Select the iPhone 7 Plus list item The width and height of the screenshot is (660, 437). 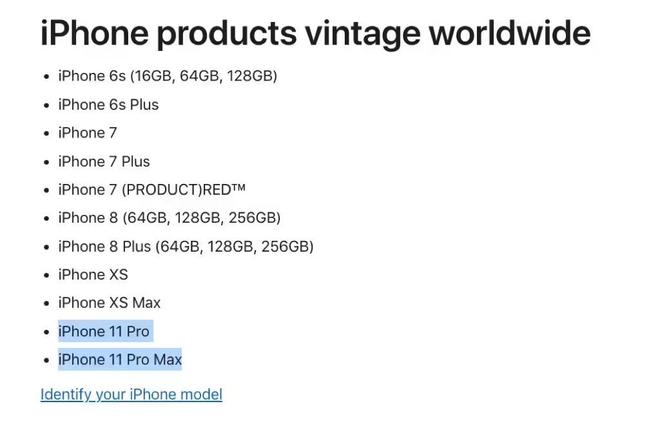tap(104, 162)
